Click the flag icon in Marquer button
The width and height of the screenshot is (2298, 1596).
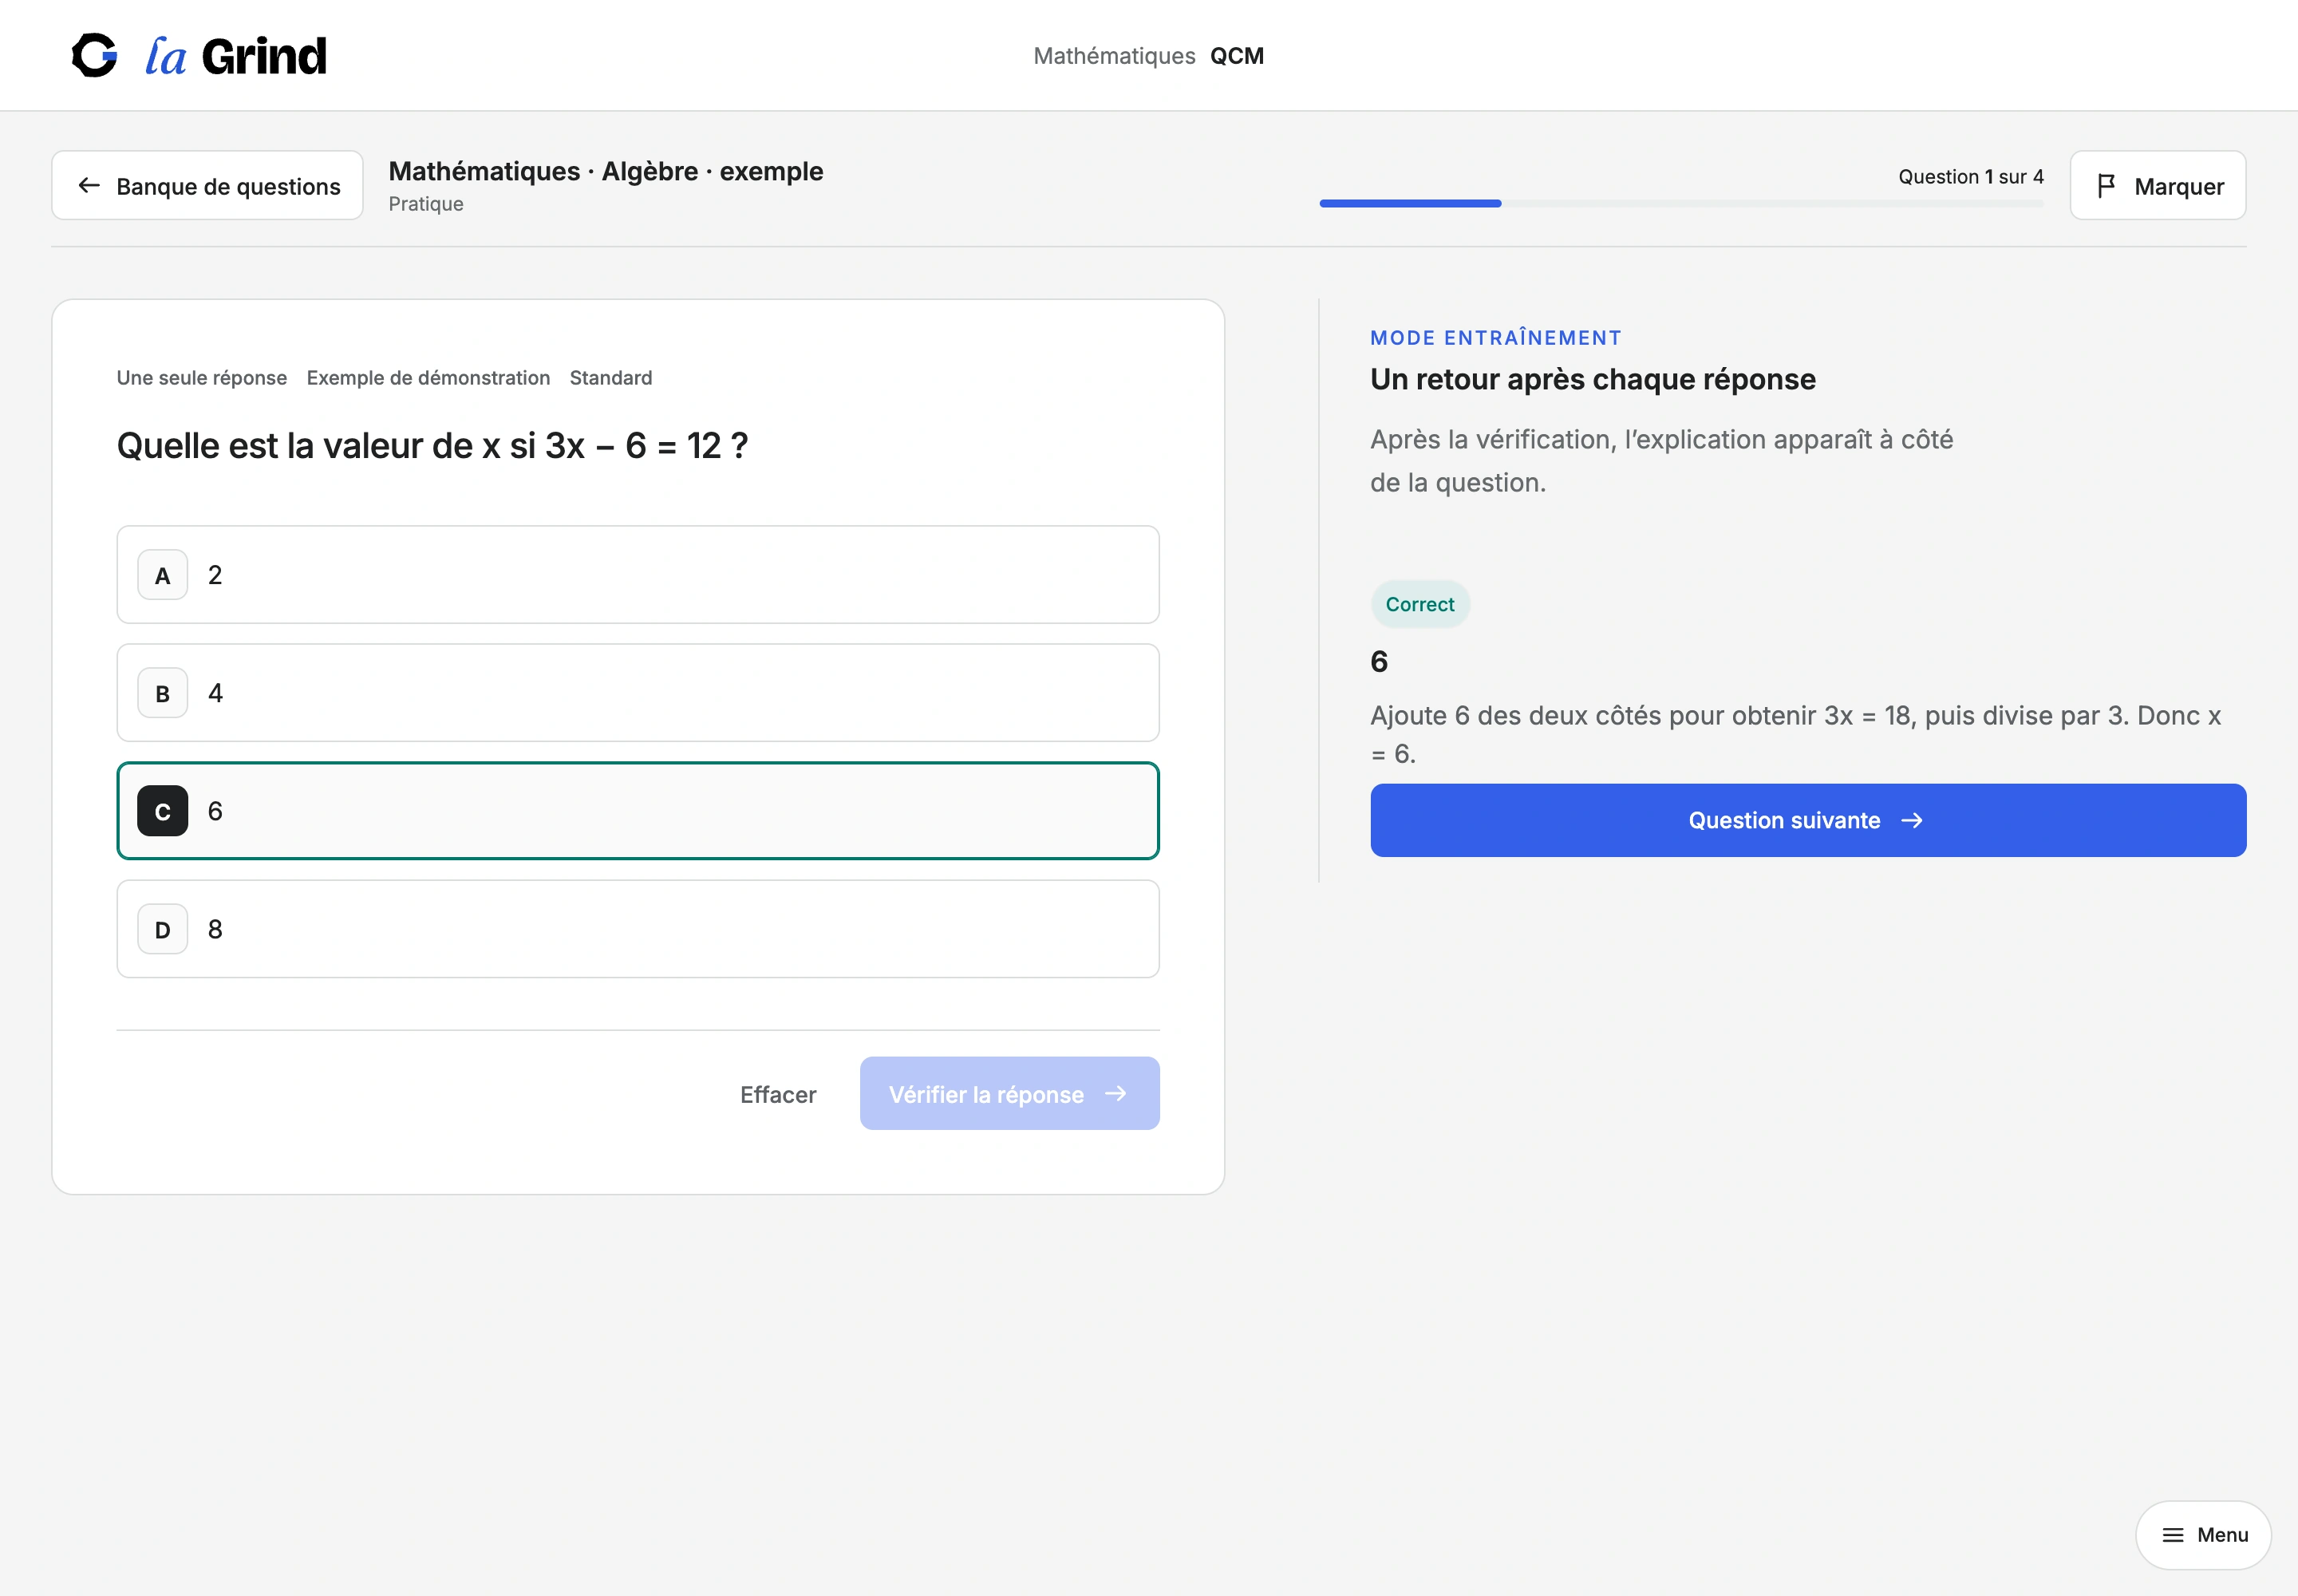coord(2106,185)
